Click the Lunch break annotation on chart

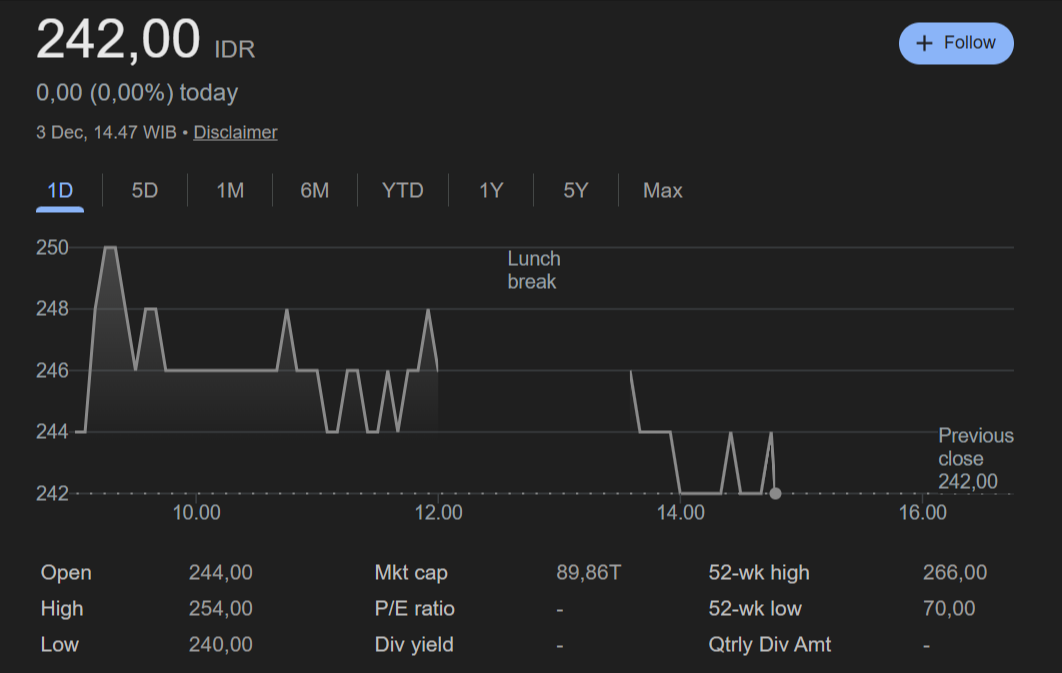[534, 269]
